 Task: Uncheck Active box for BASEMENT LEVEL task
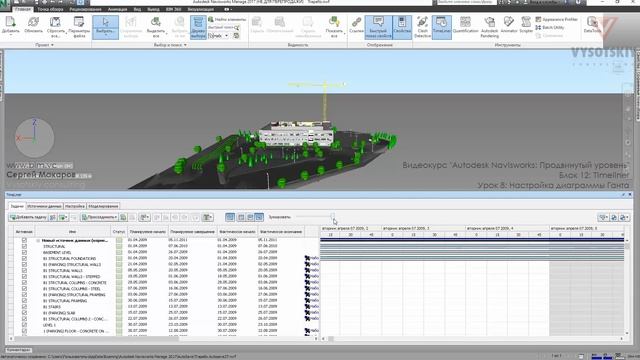pos(24,252)
